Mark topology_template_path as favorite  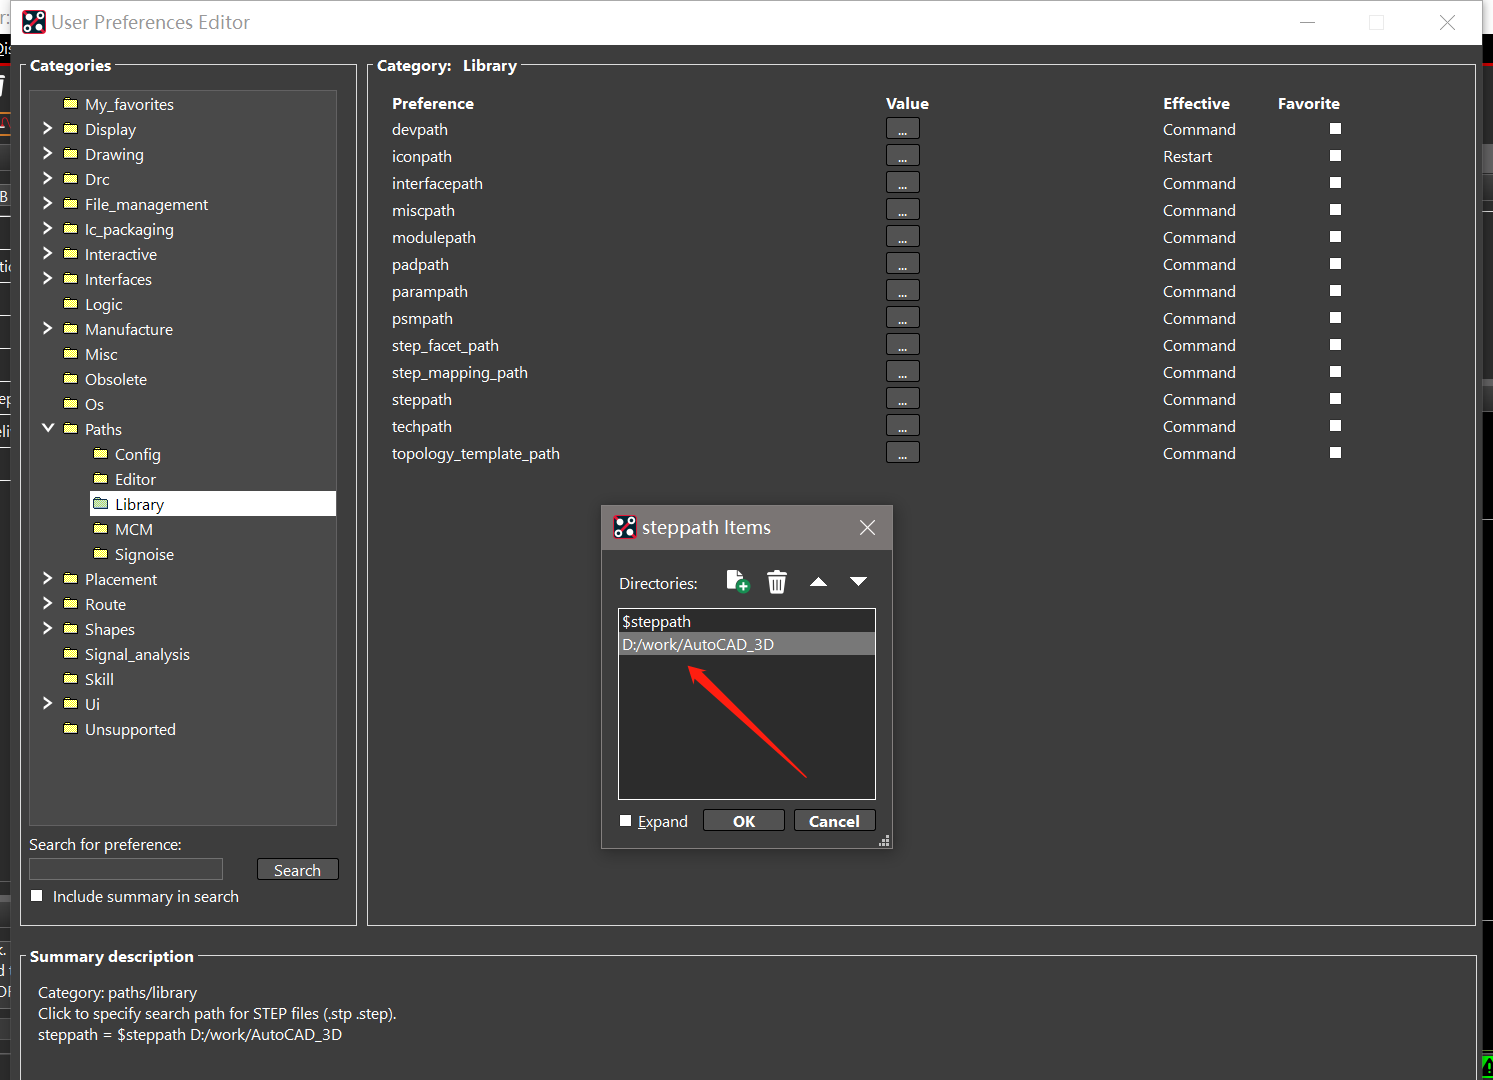(x=1335, y=453)
